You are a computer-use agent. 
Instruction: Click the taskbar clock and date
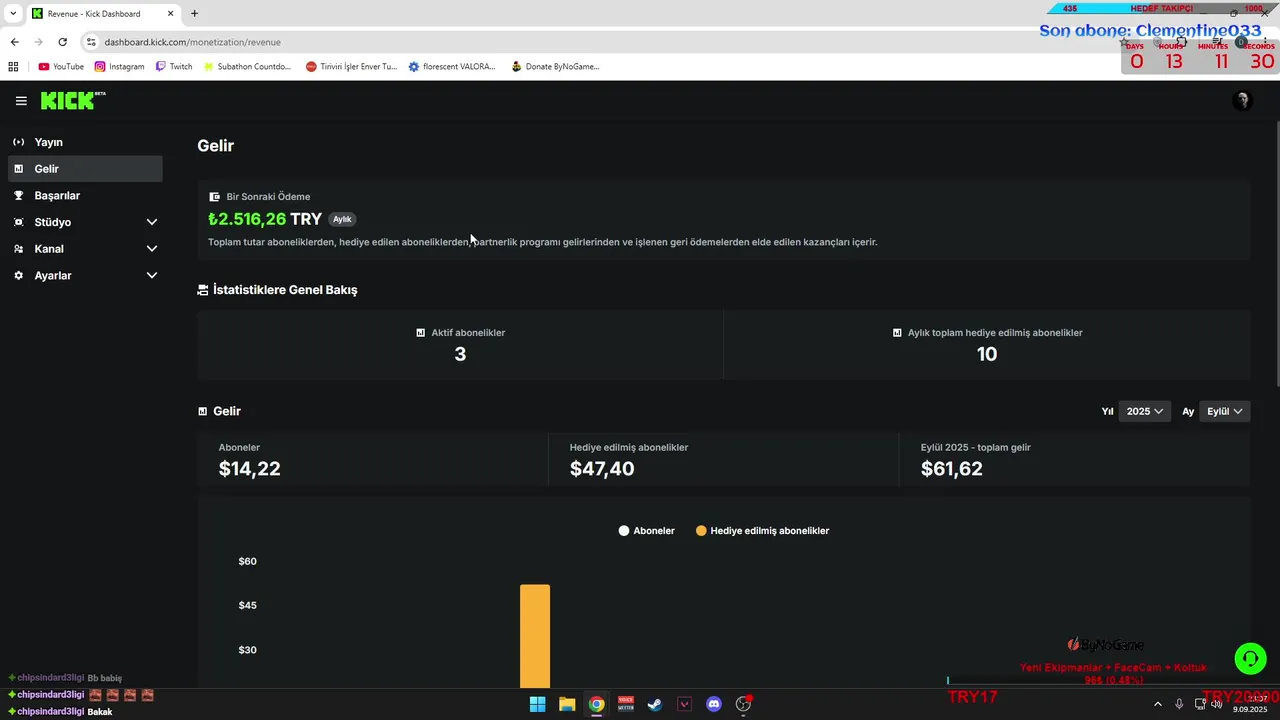point(1250,704)
